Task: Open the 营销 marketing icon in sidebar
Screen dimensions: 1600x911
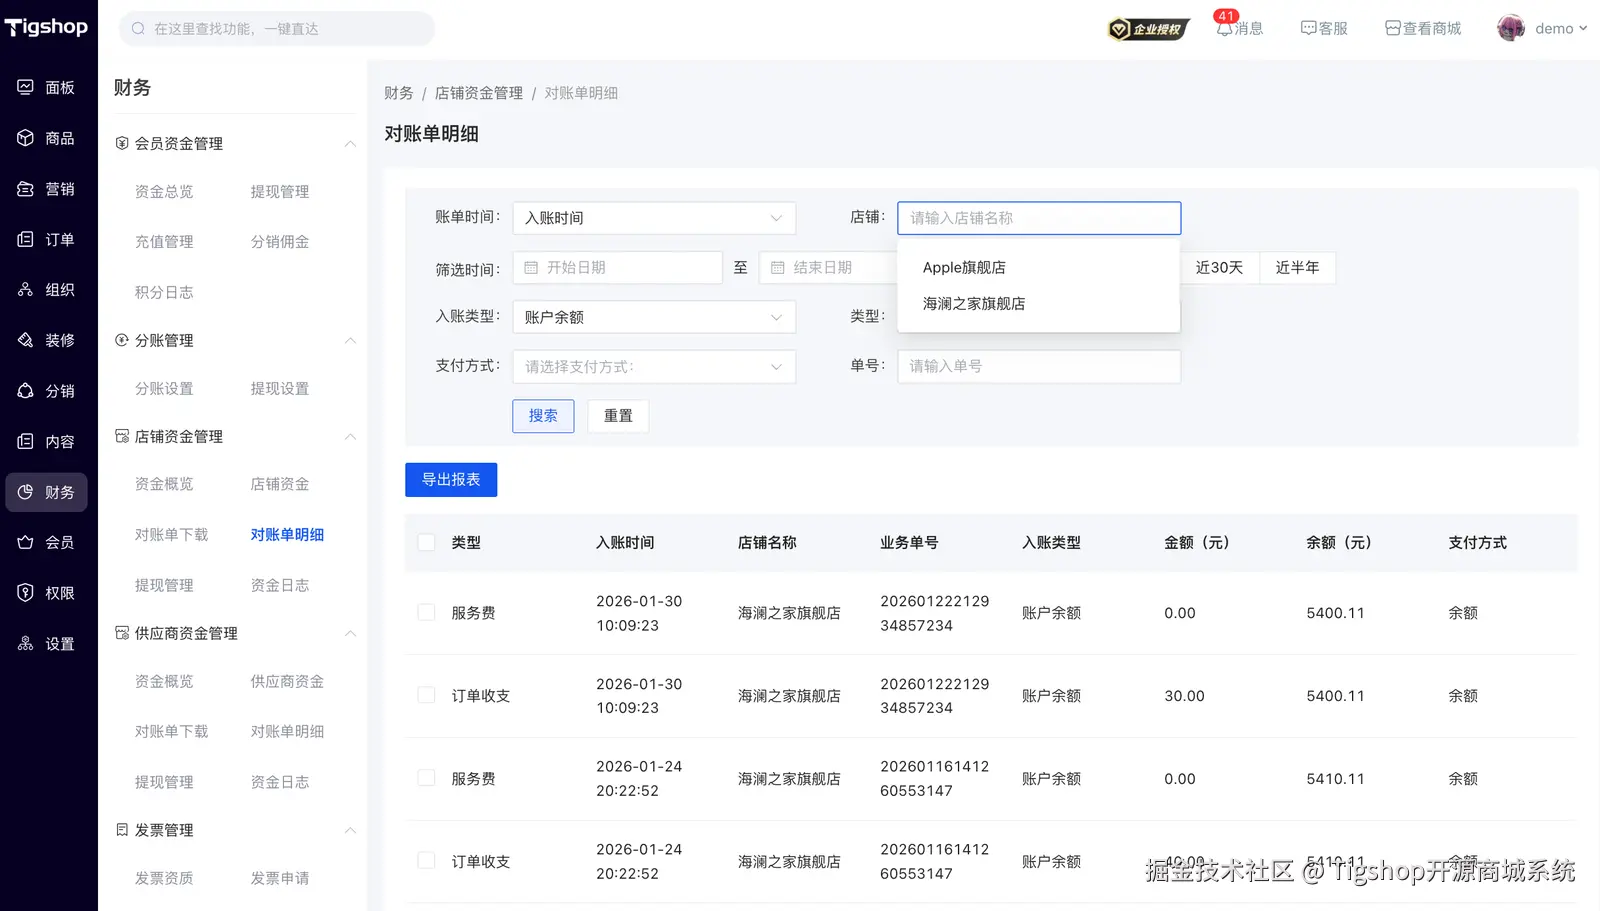Action: point(25,189)
